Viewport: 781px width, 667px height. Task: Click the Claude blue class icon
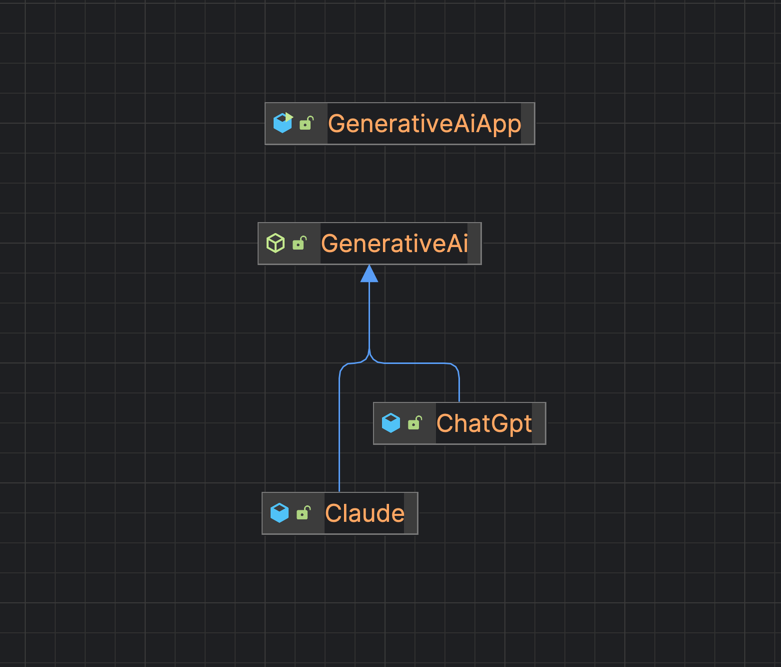[x=280, y=513]
